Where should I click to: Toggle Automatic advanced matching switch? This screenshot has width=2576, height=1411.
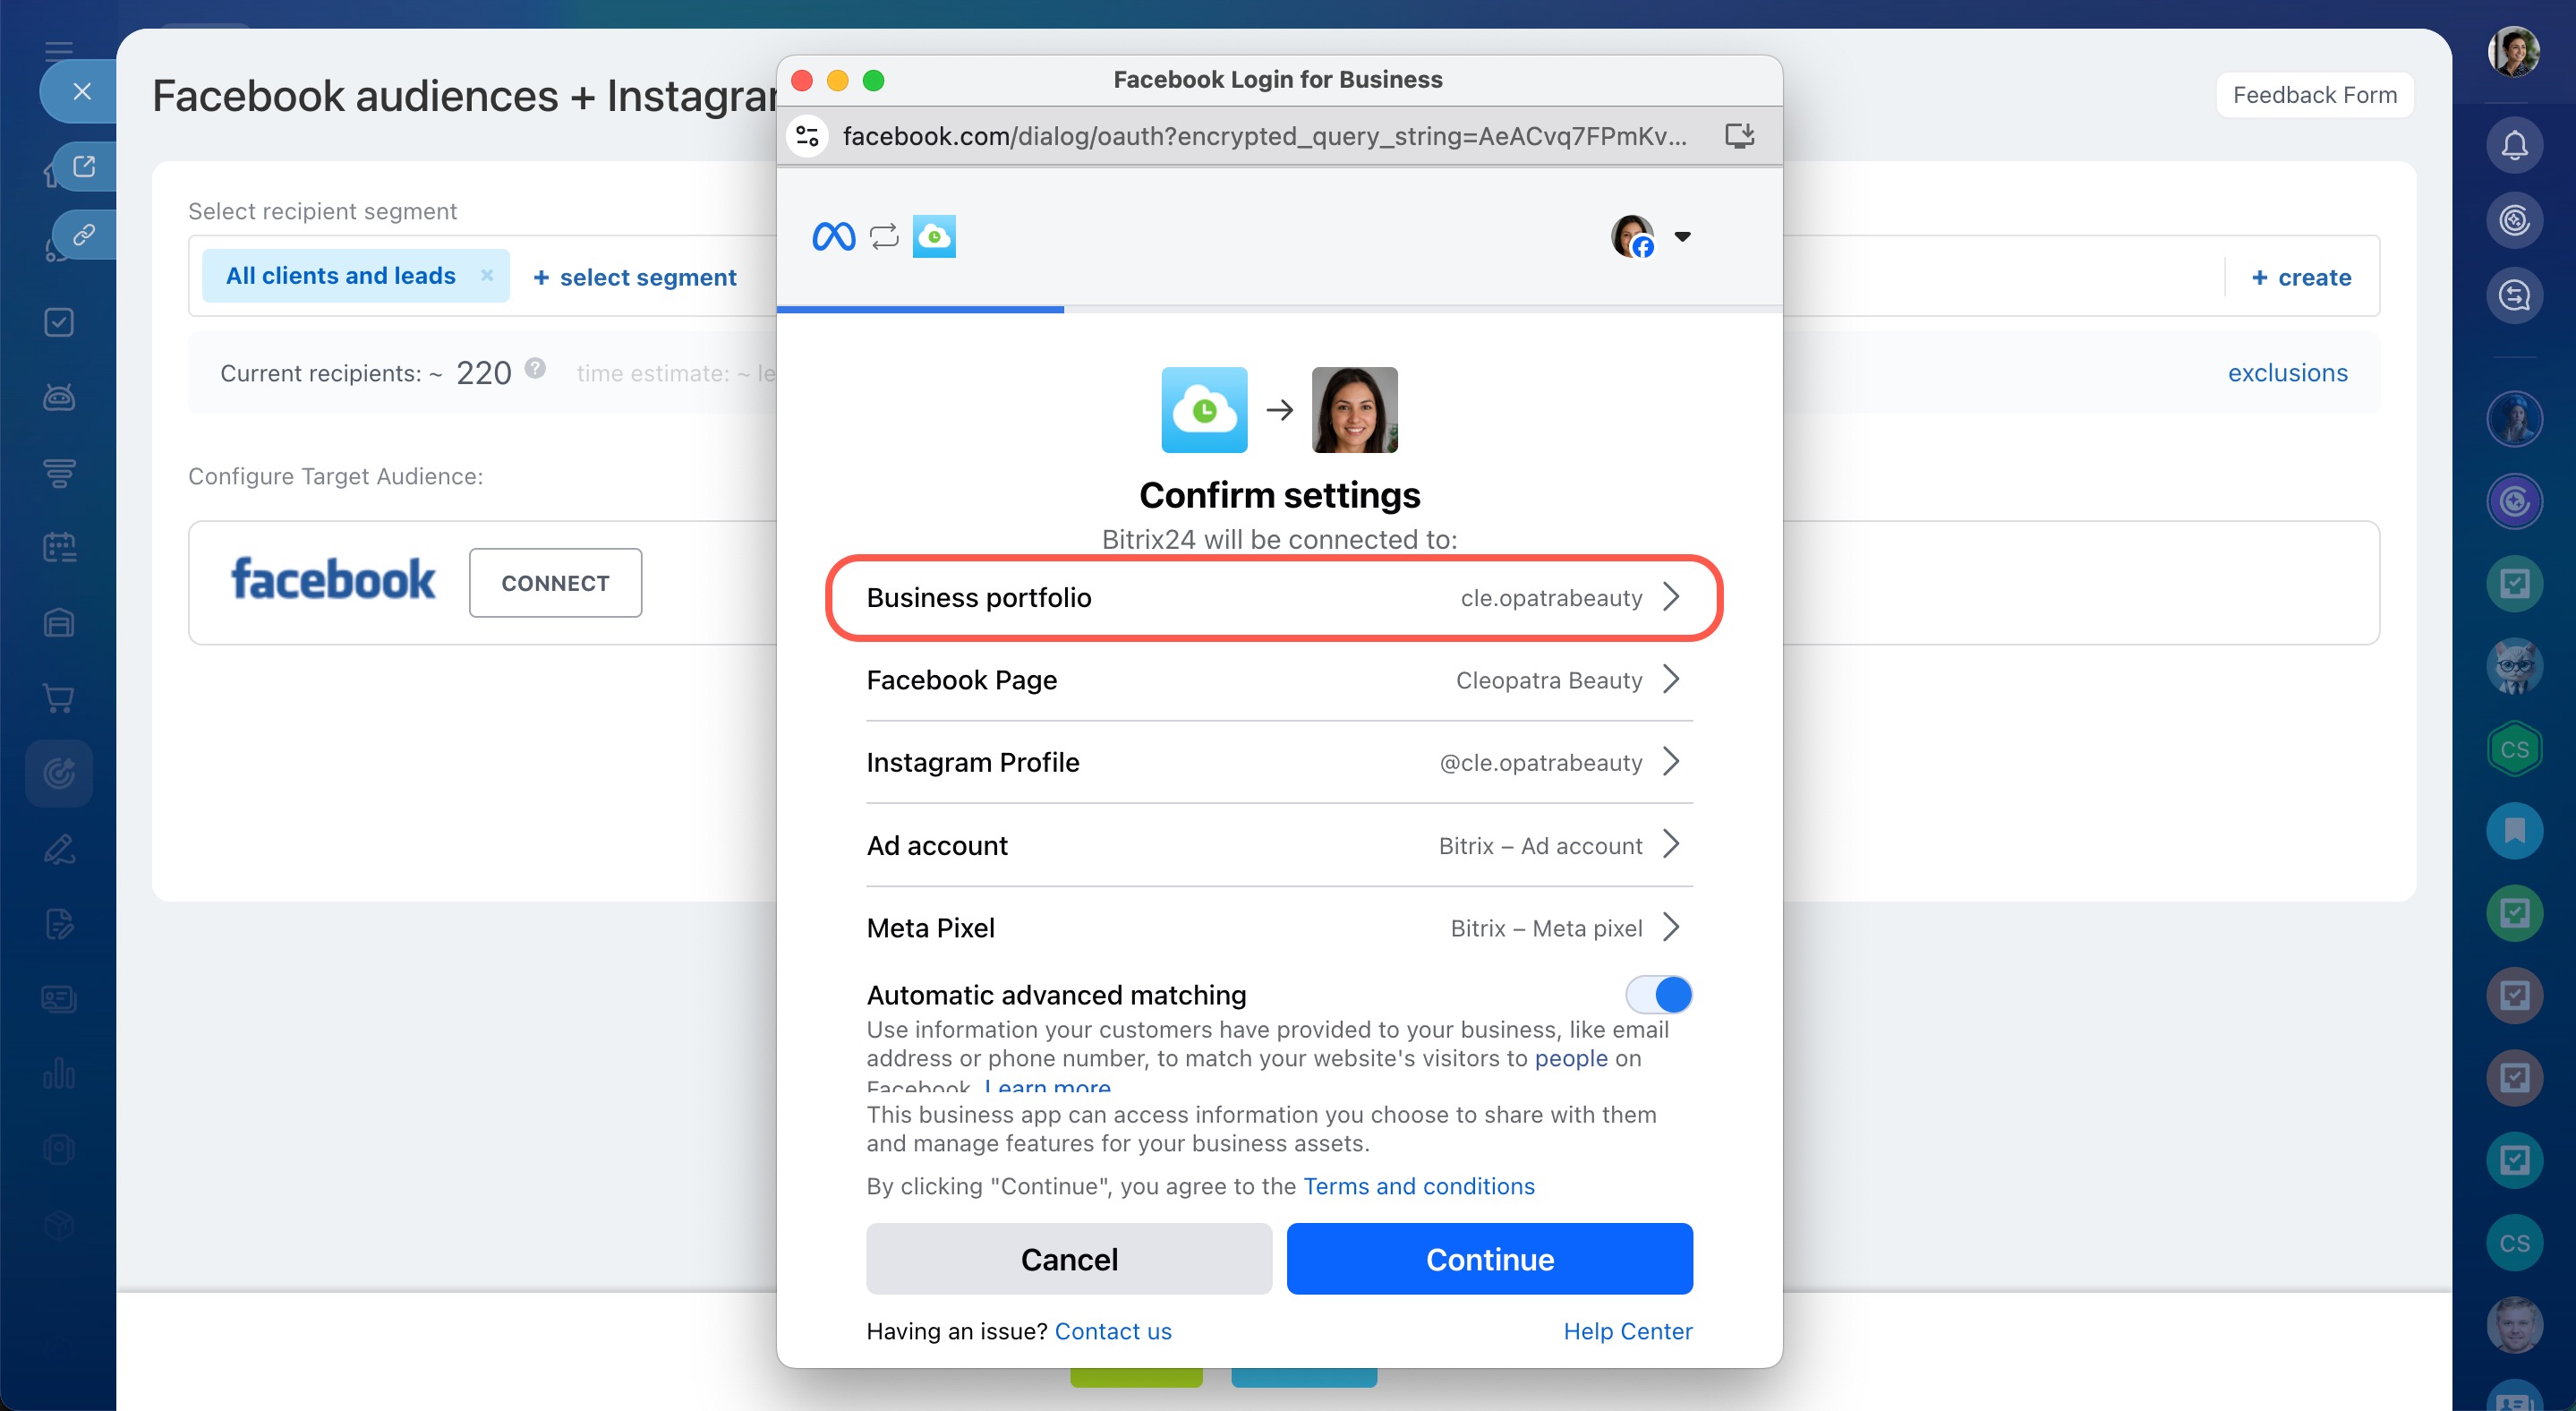point(1659,994)
